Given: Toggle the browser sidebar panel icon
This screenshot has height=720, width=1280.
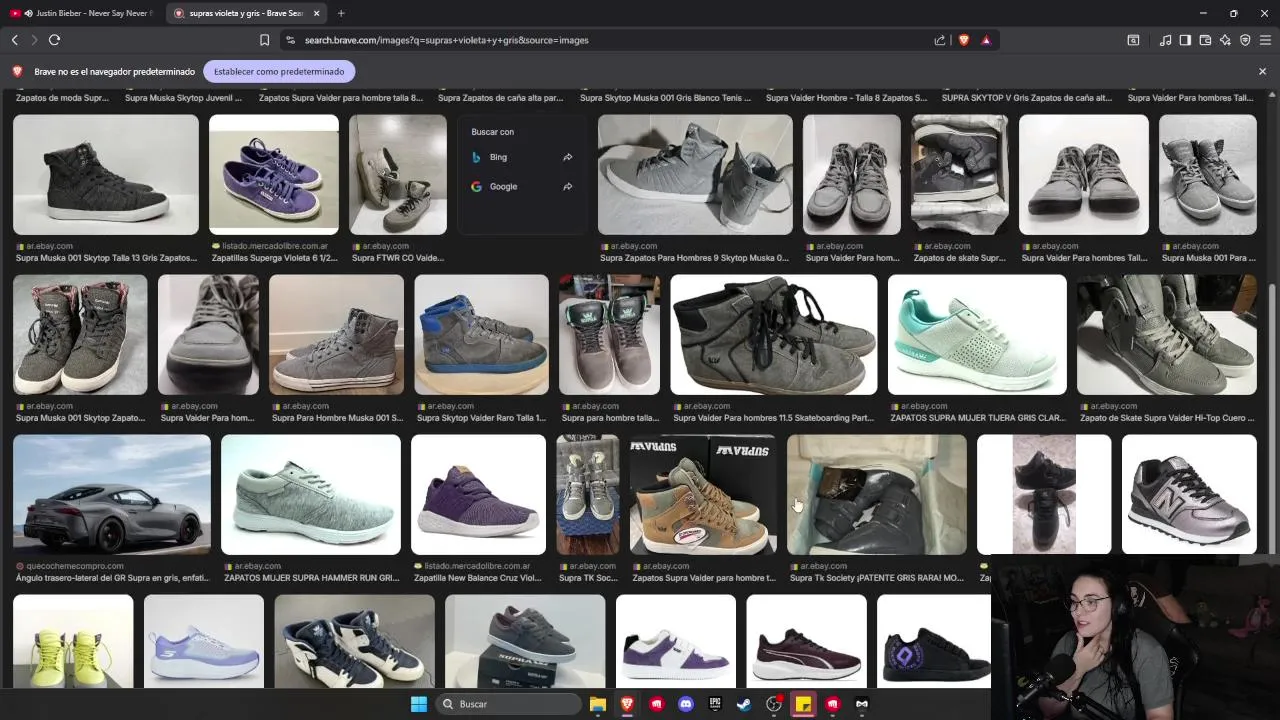Looking at the screenshot, I should [x=1185, y=40].
